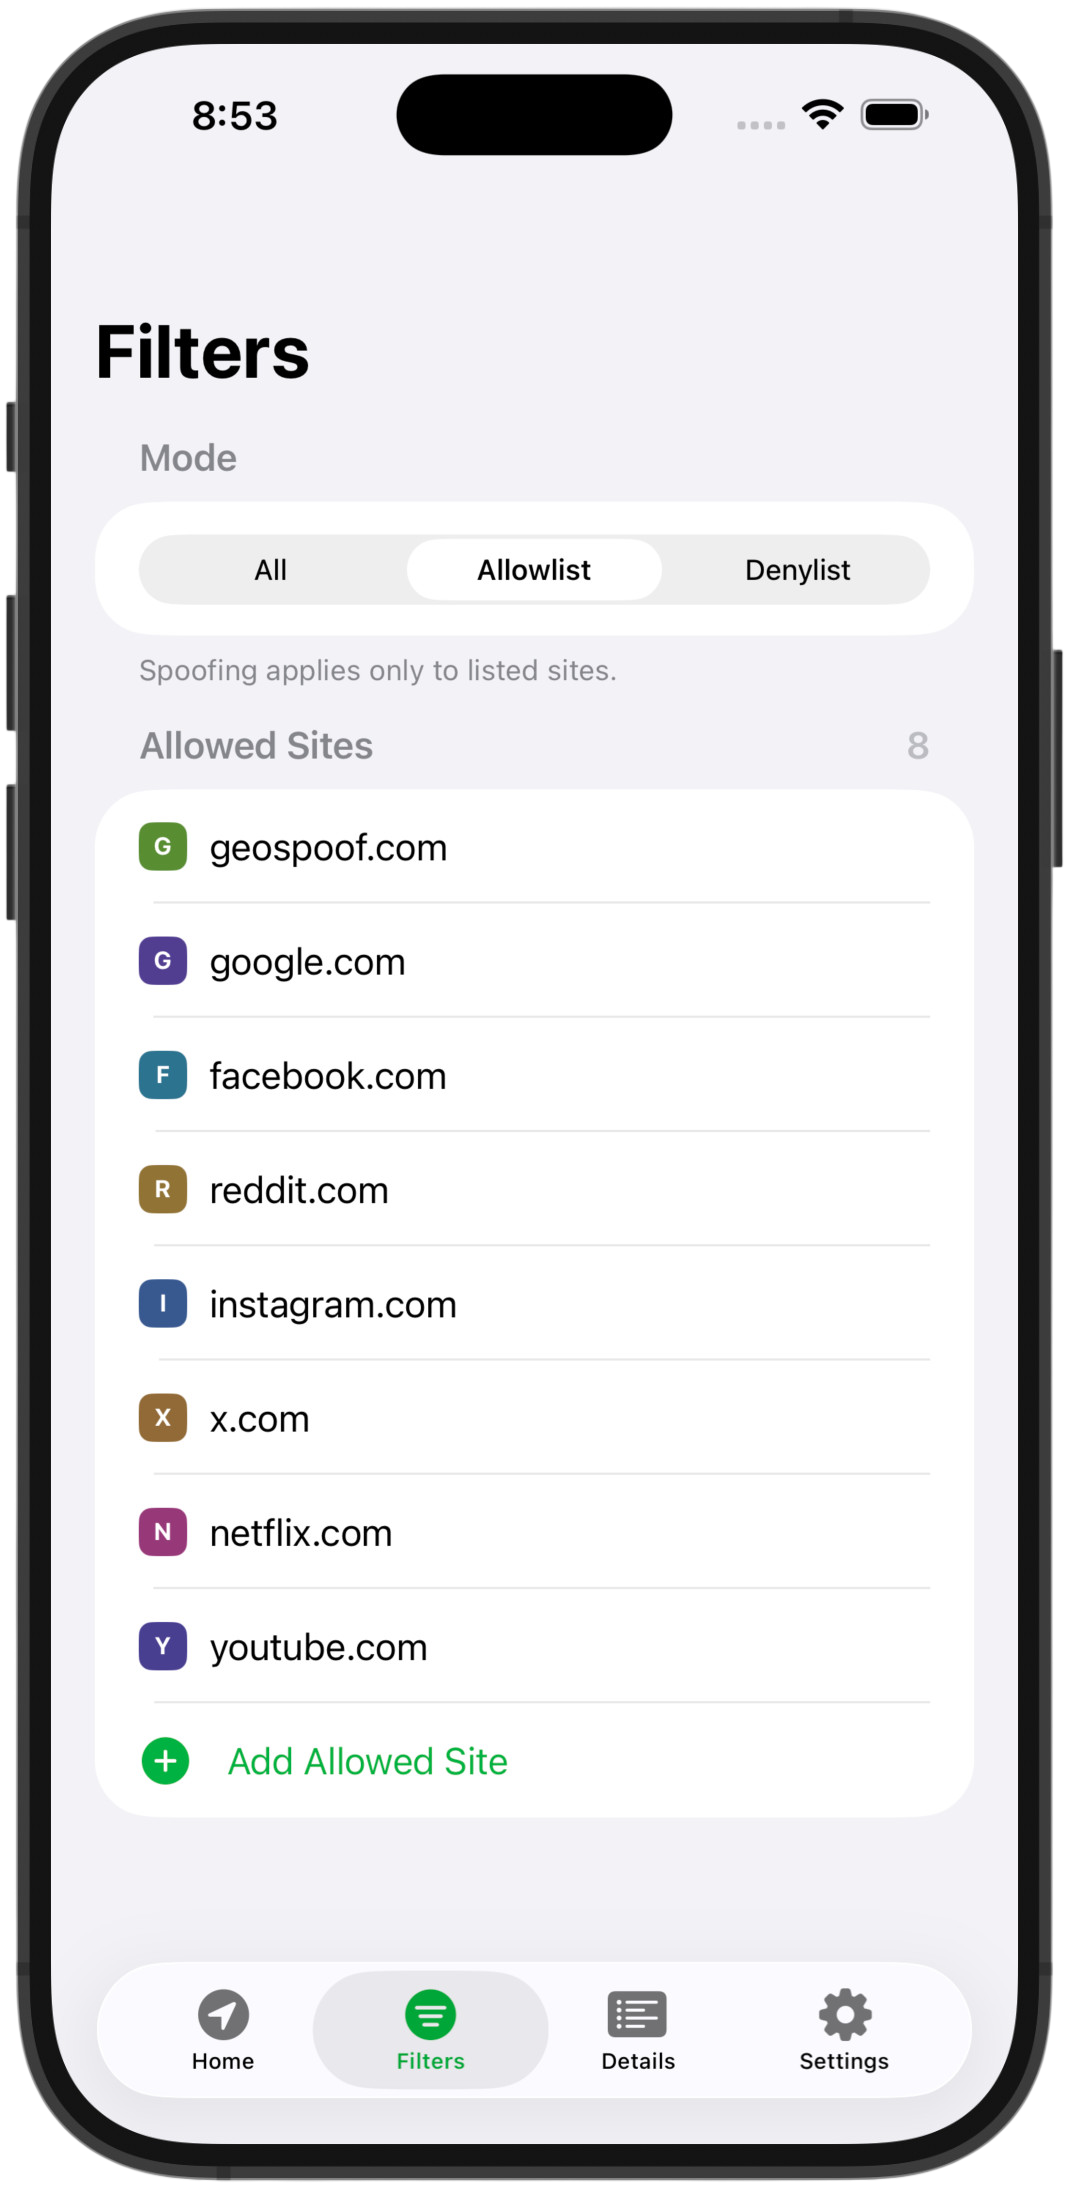Tap the green plus add icon

pyautogui.click(x=166, y=1761)
